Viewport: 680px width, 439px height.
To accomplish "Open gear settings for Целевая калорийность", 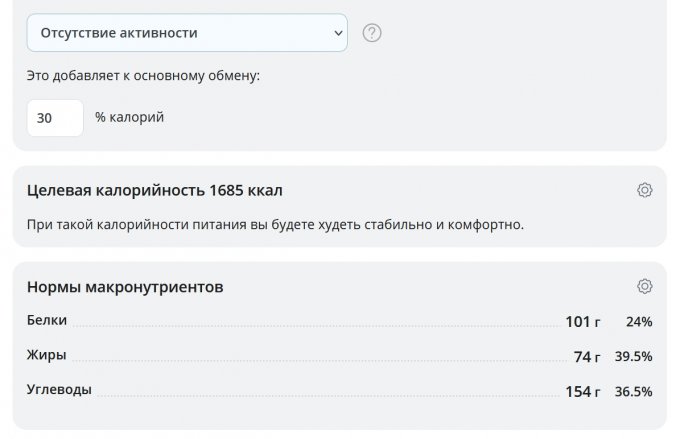I will click(645, 190).
